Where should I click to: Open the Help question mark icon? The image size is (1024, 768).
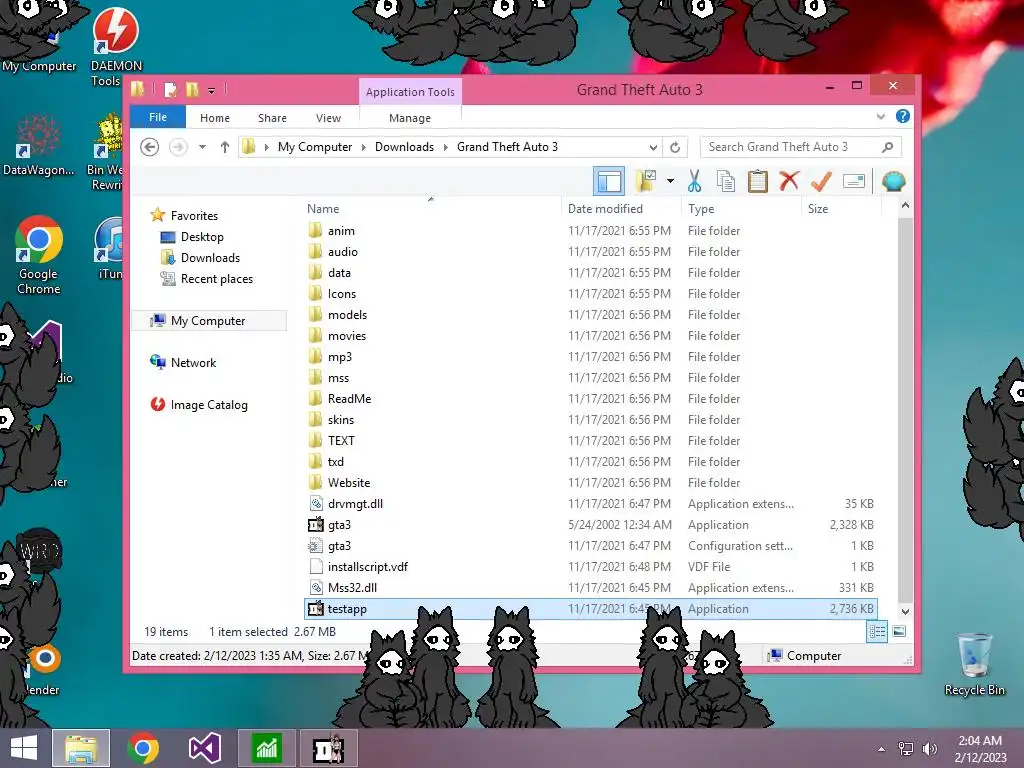[x=903, y=116]
